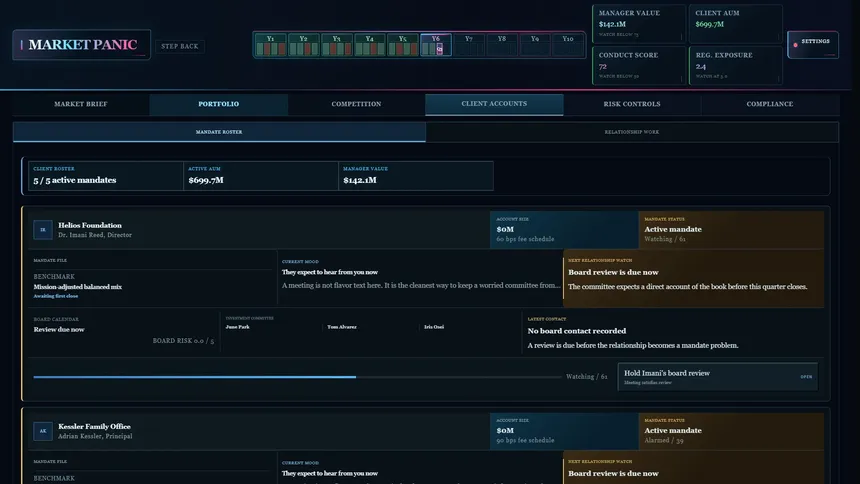860x484 pixels.
Task: Click Kessler Active mandate status panel
Action: [x=731, y=431]
